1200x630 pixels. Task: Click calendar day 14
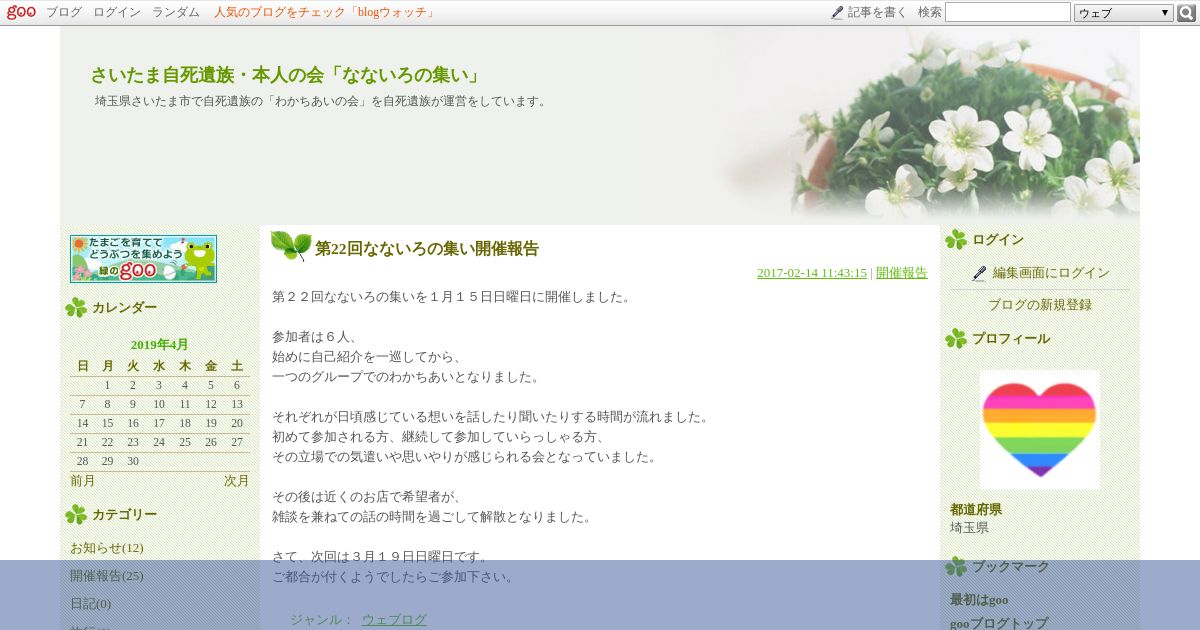click(82, 423)
